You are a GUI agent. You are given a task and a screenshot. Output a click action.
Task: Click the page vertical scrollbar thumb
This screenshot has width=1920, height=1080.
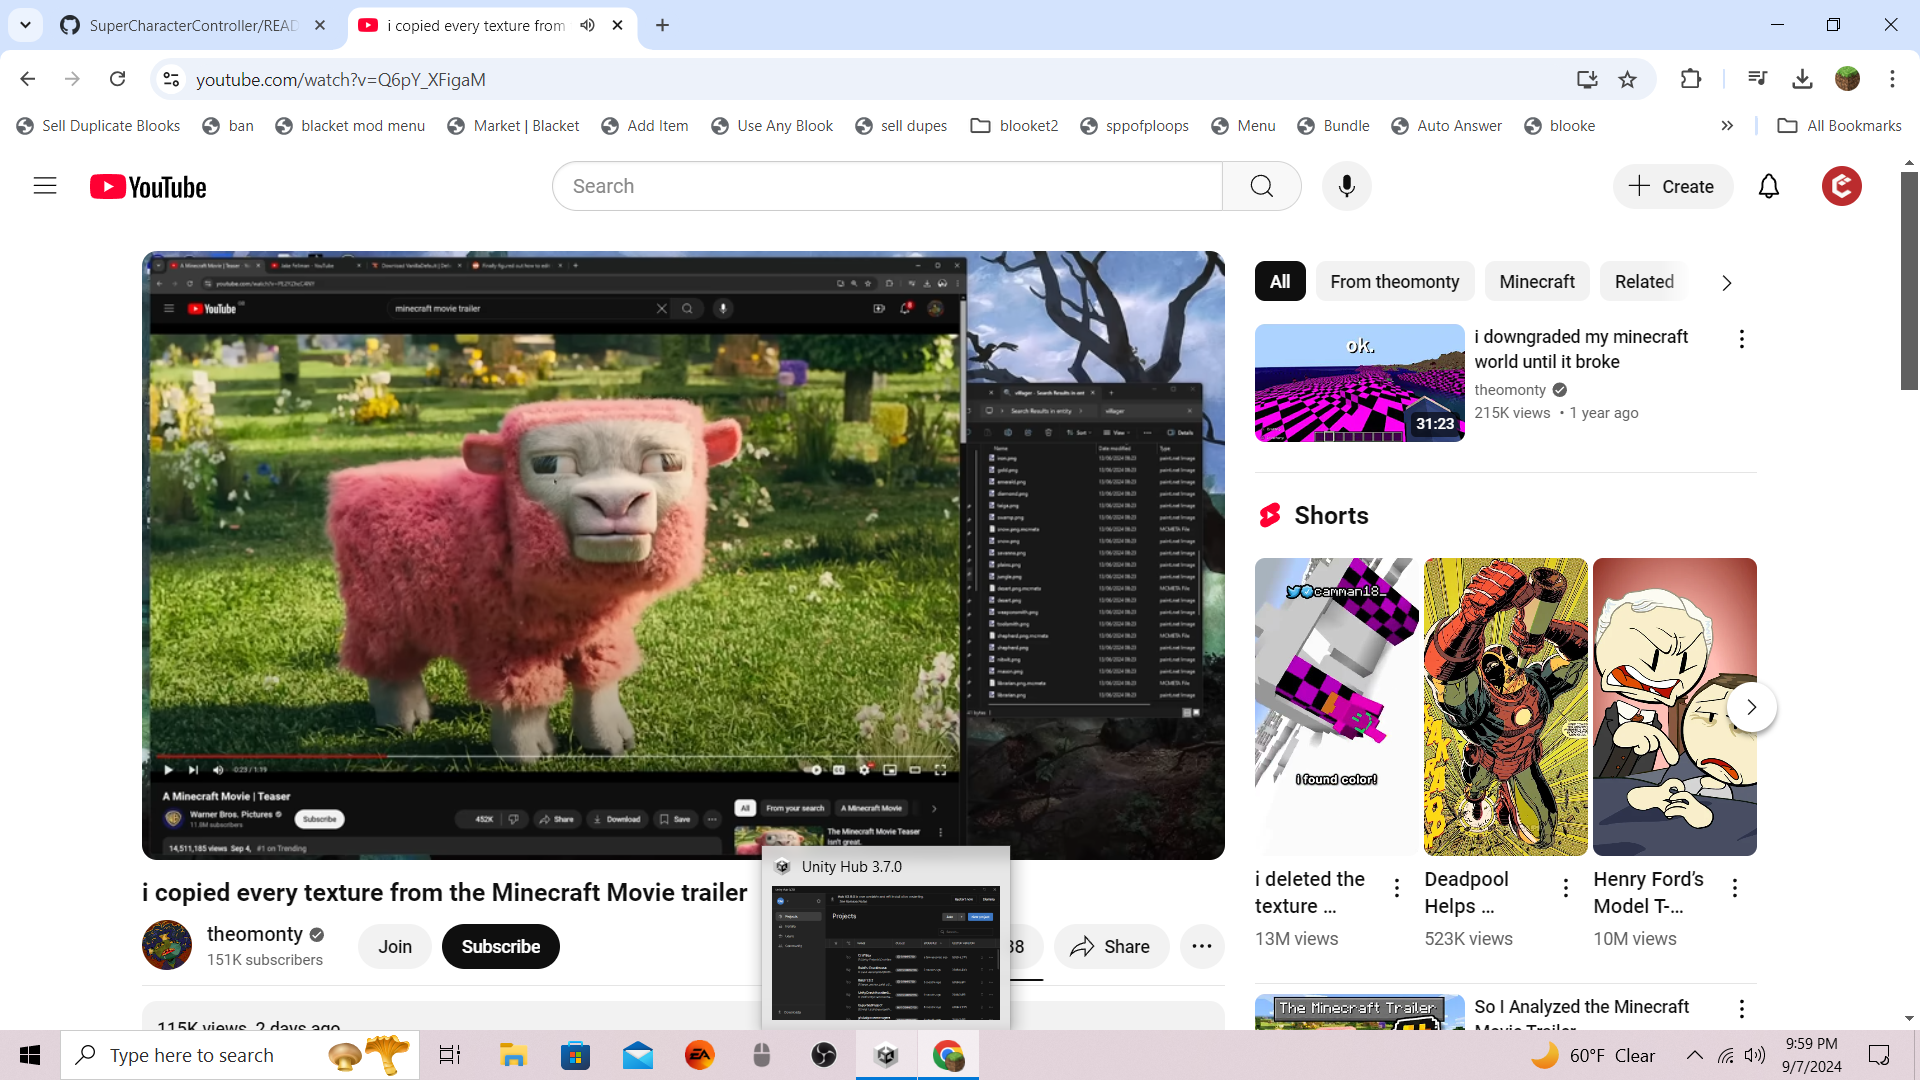(x=1909, y=280)
